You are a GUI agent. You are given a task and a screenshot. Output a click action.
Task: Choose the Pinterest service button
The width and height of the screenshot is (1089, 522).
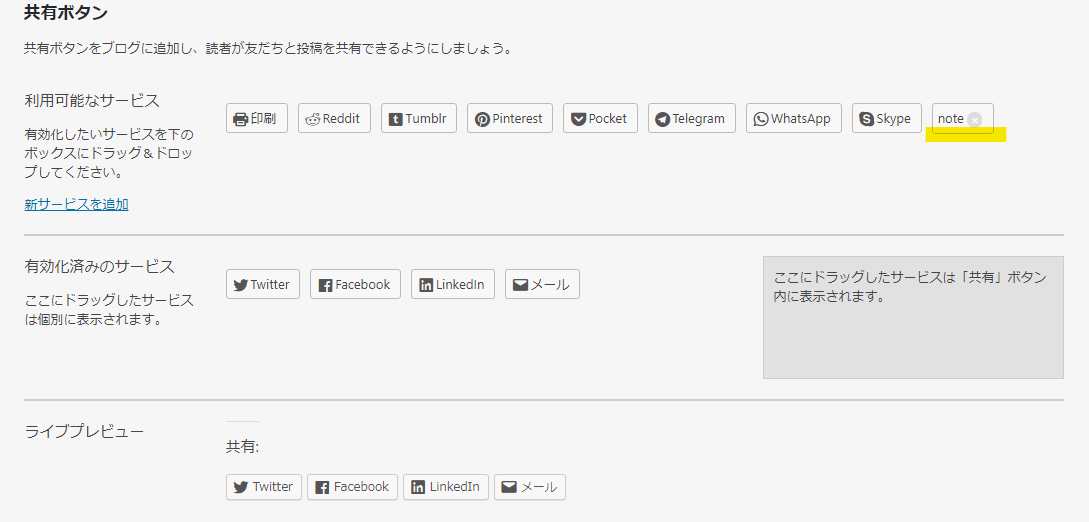510,118
